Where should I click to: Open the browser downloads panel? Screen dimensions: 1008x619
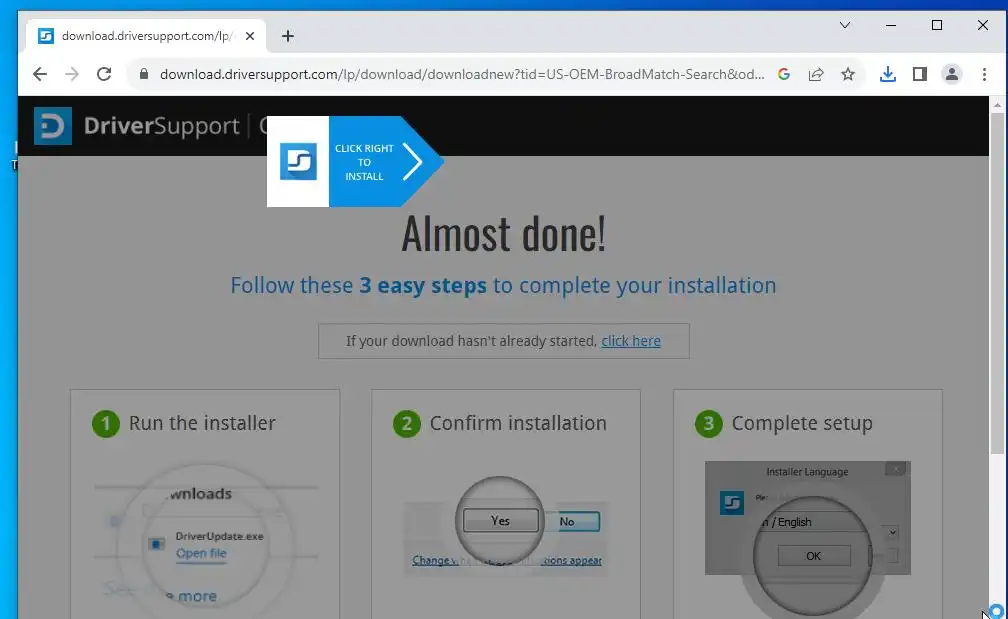888,74
